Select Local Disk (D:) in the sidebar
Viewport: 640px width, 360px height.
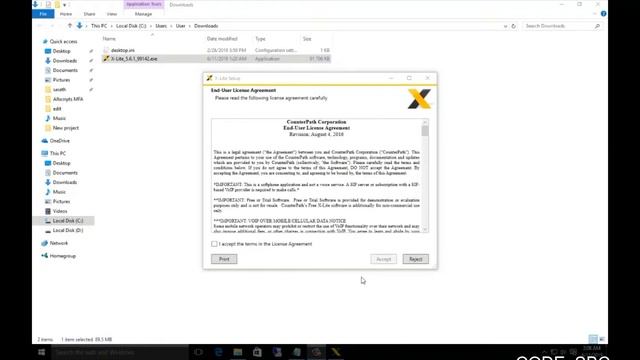68,230
